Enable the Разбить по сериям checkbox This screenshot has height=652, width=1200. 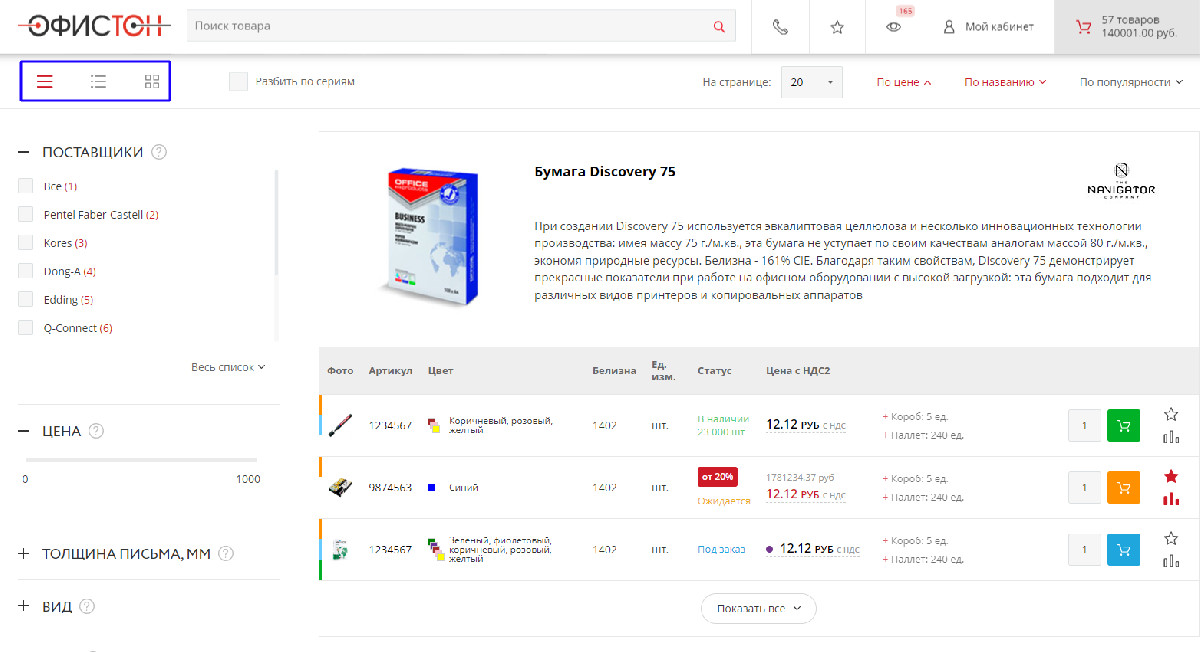[x=238, y=82]
